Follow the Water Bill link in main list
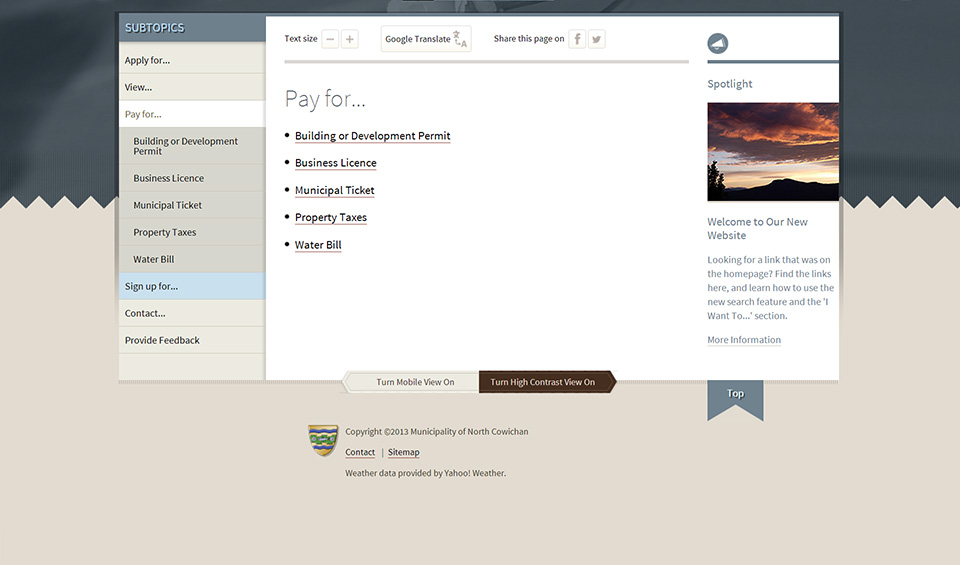The height and width of the screenshot is (565, 960). click(318, 245)
